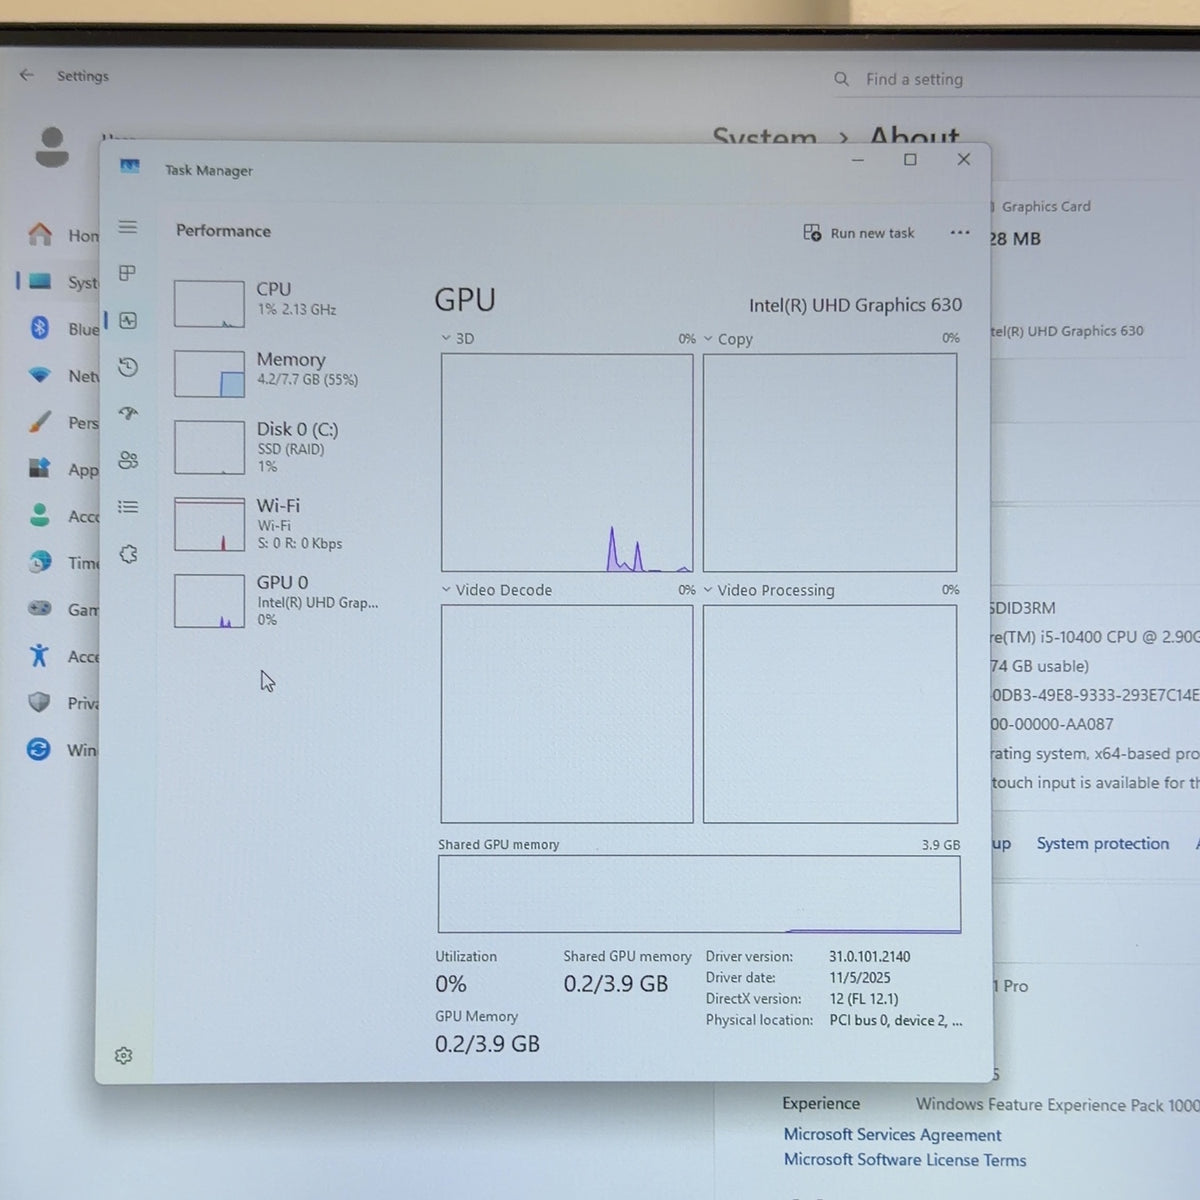
Task: Click the three-dot more options button
Action: coord(960,232)
